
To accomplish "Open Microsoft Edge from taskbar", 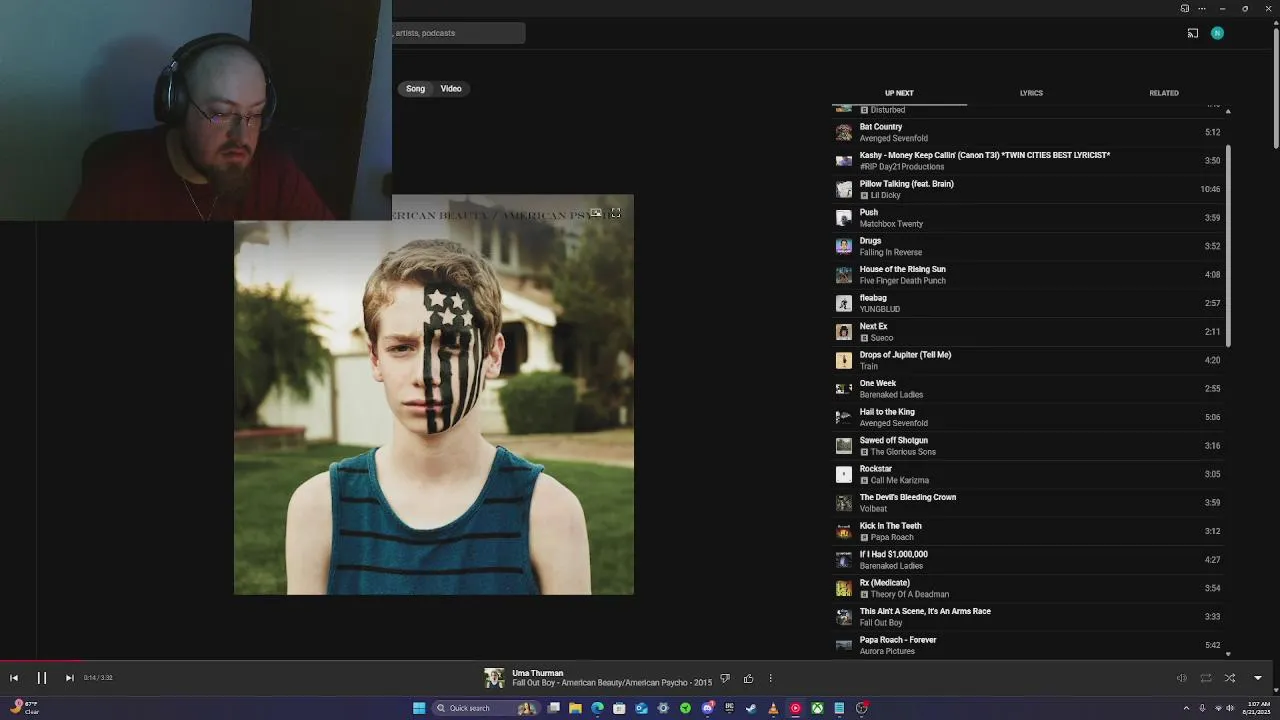I will (x=597, y=708).
